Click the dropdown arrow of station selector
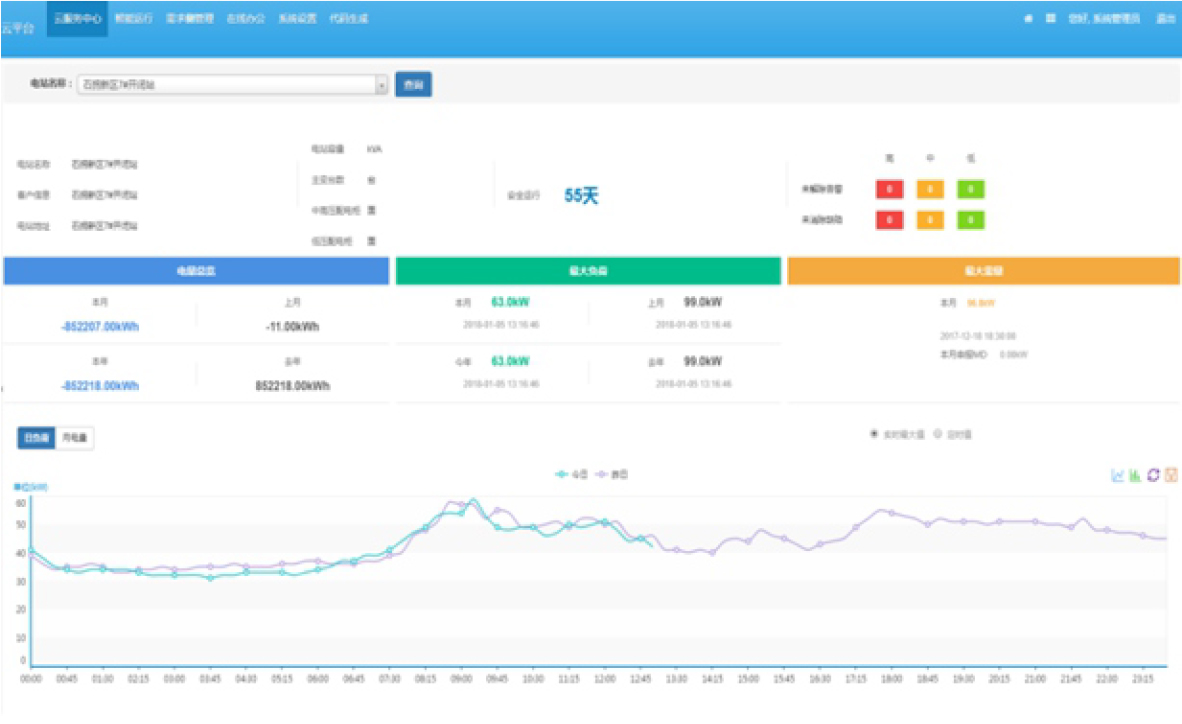This screenshot has height=724, width=1182. click(381, 85)
